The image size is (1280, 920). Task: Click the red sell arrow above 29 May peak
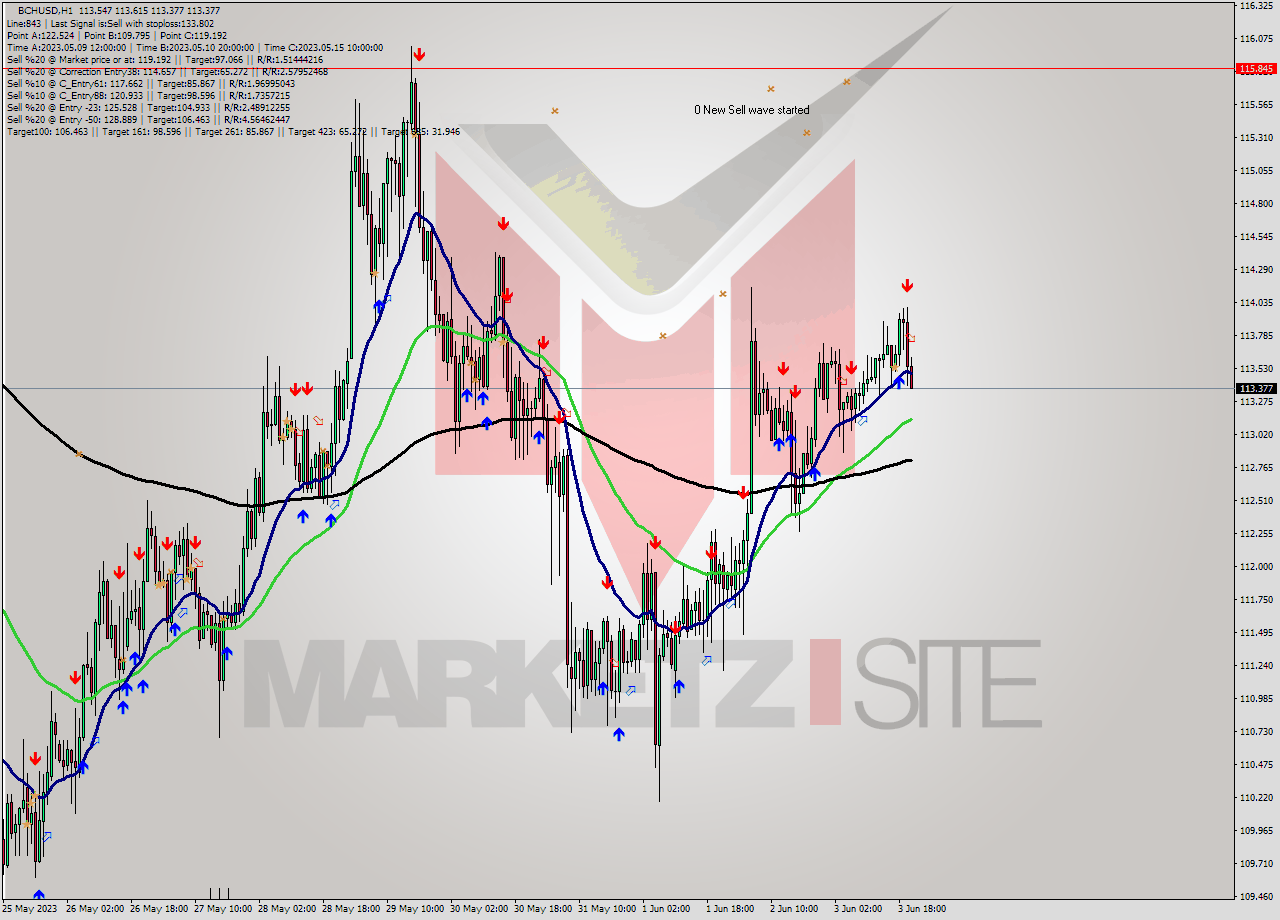(419, 55)
